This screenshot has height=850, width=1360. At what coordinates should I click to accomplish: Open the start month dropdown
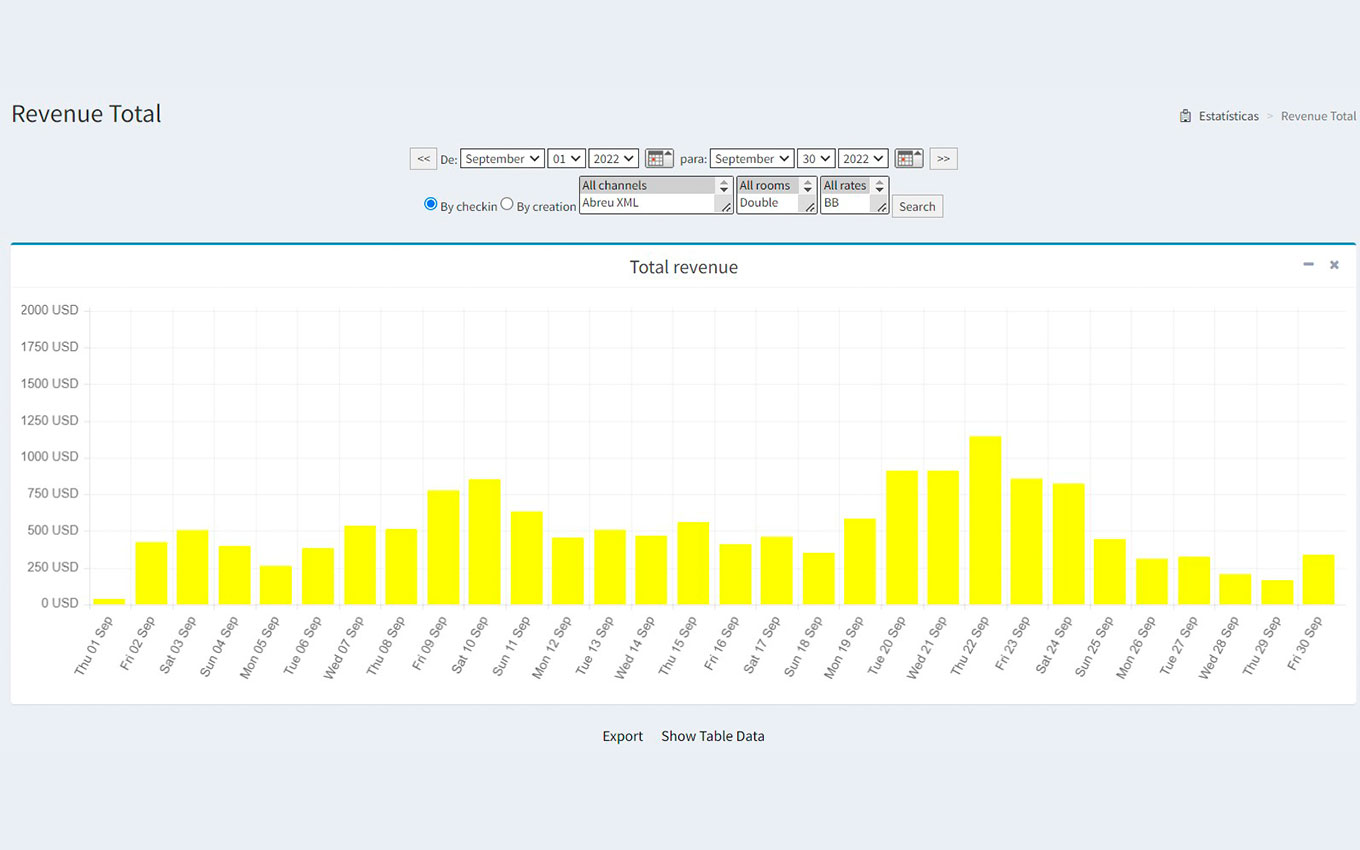click(502, 159)
